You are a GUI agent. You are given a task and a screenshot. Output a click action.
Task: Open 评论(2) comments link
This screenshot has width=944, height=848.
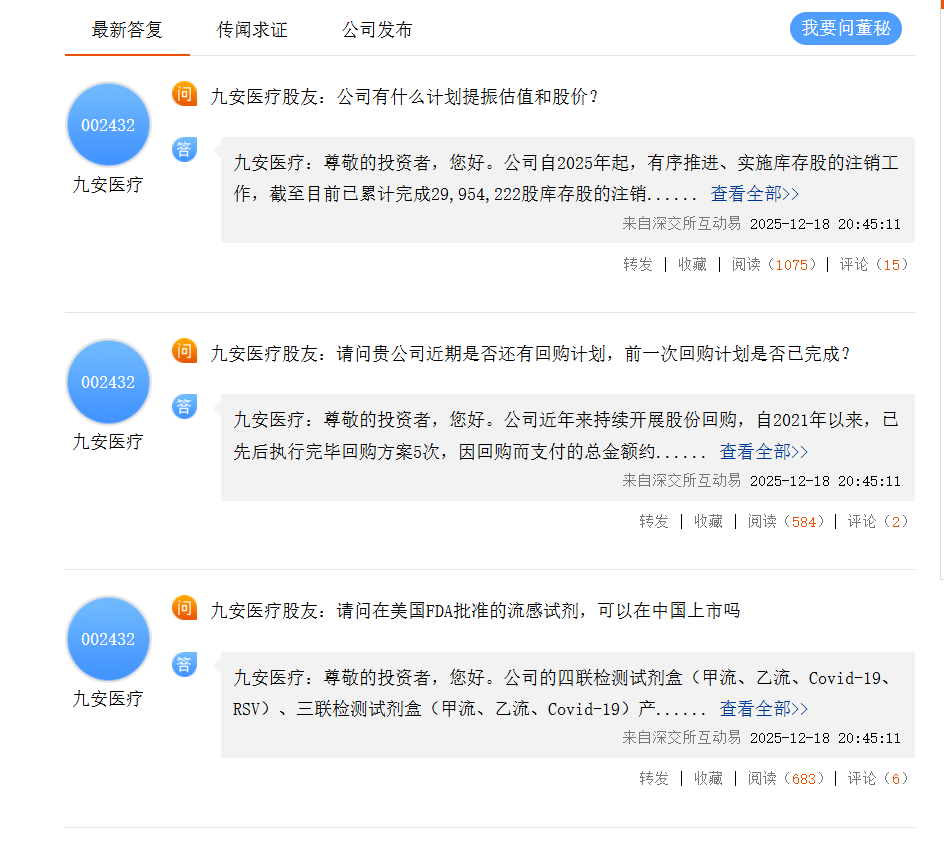click(878, 521)
